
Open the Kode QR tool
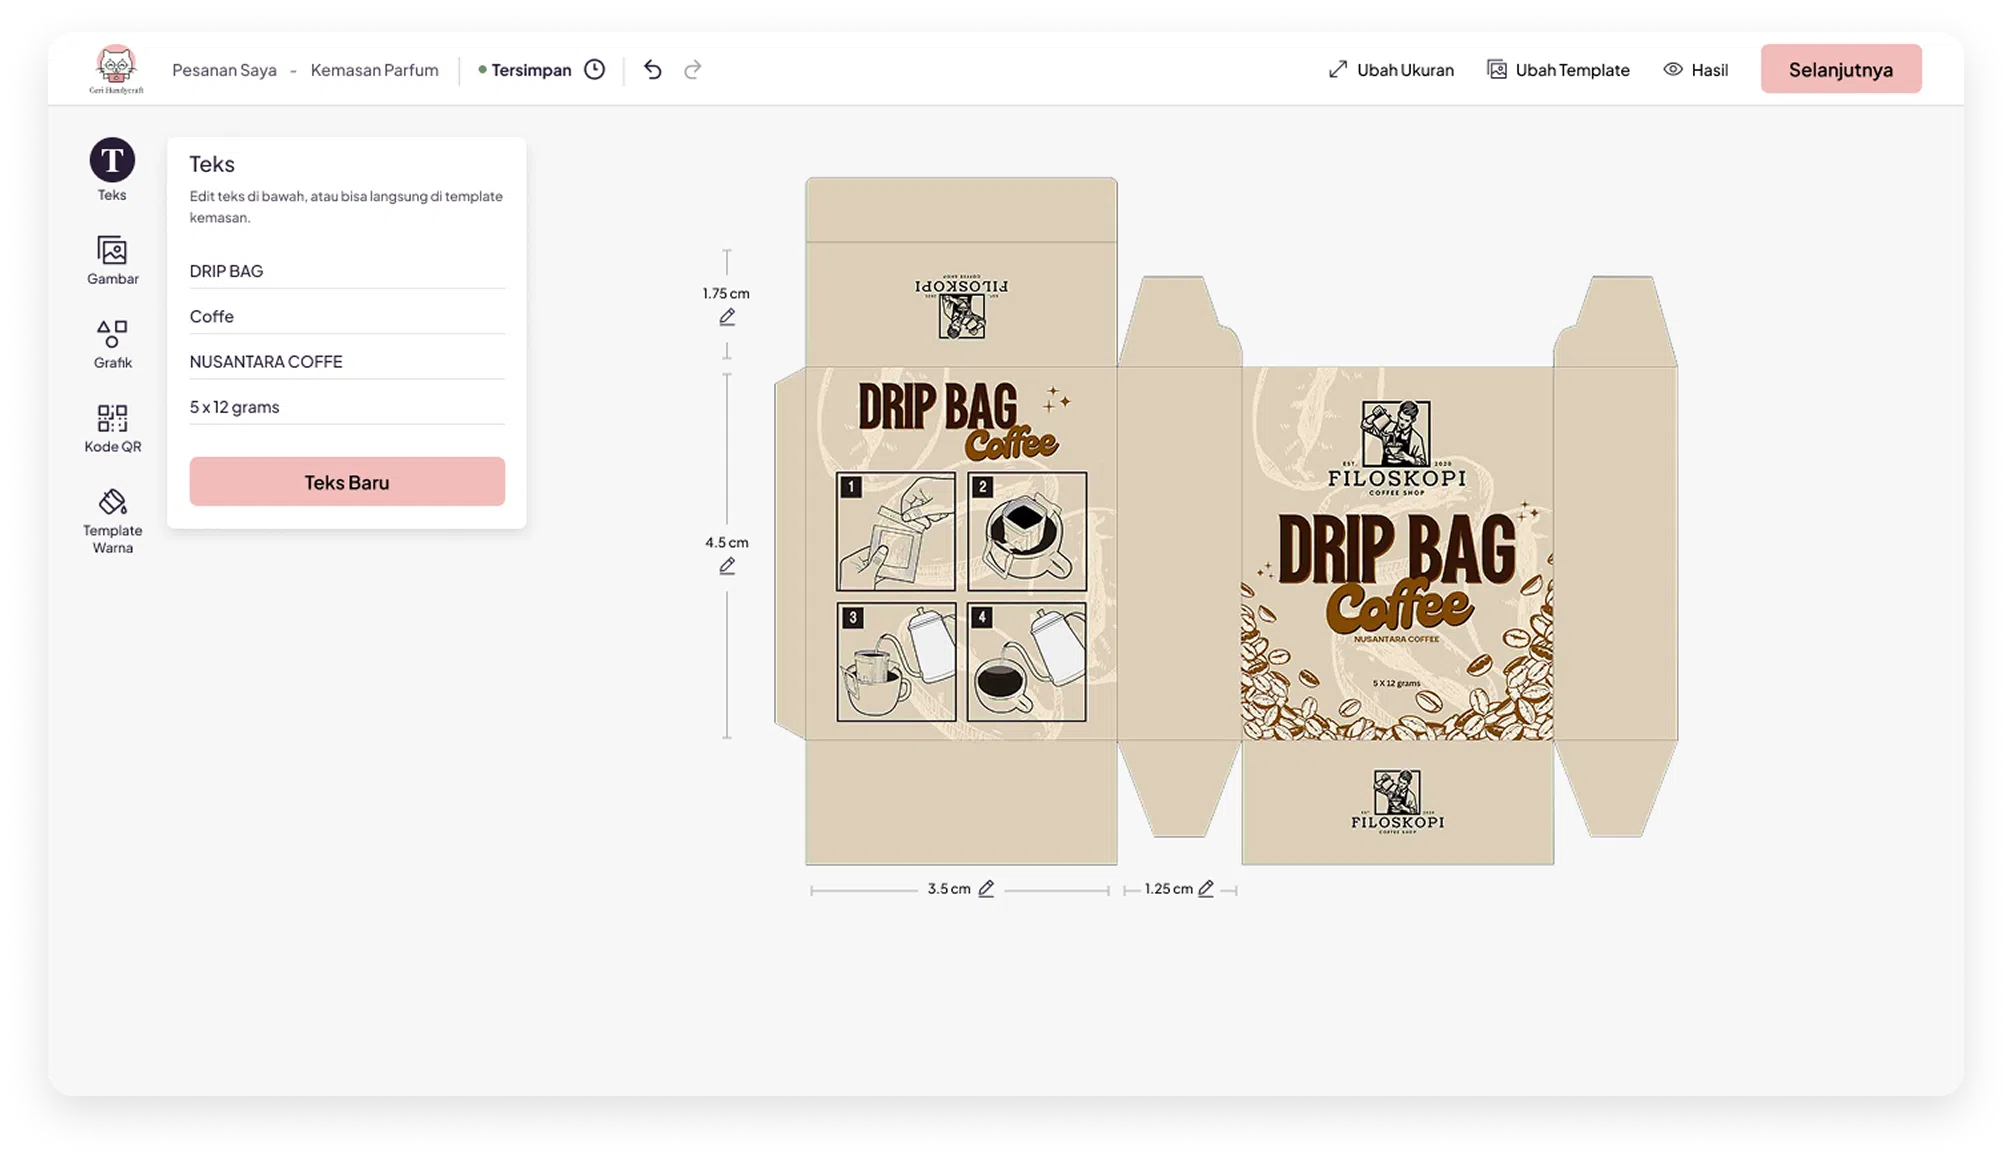(112, 418)
